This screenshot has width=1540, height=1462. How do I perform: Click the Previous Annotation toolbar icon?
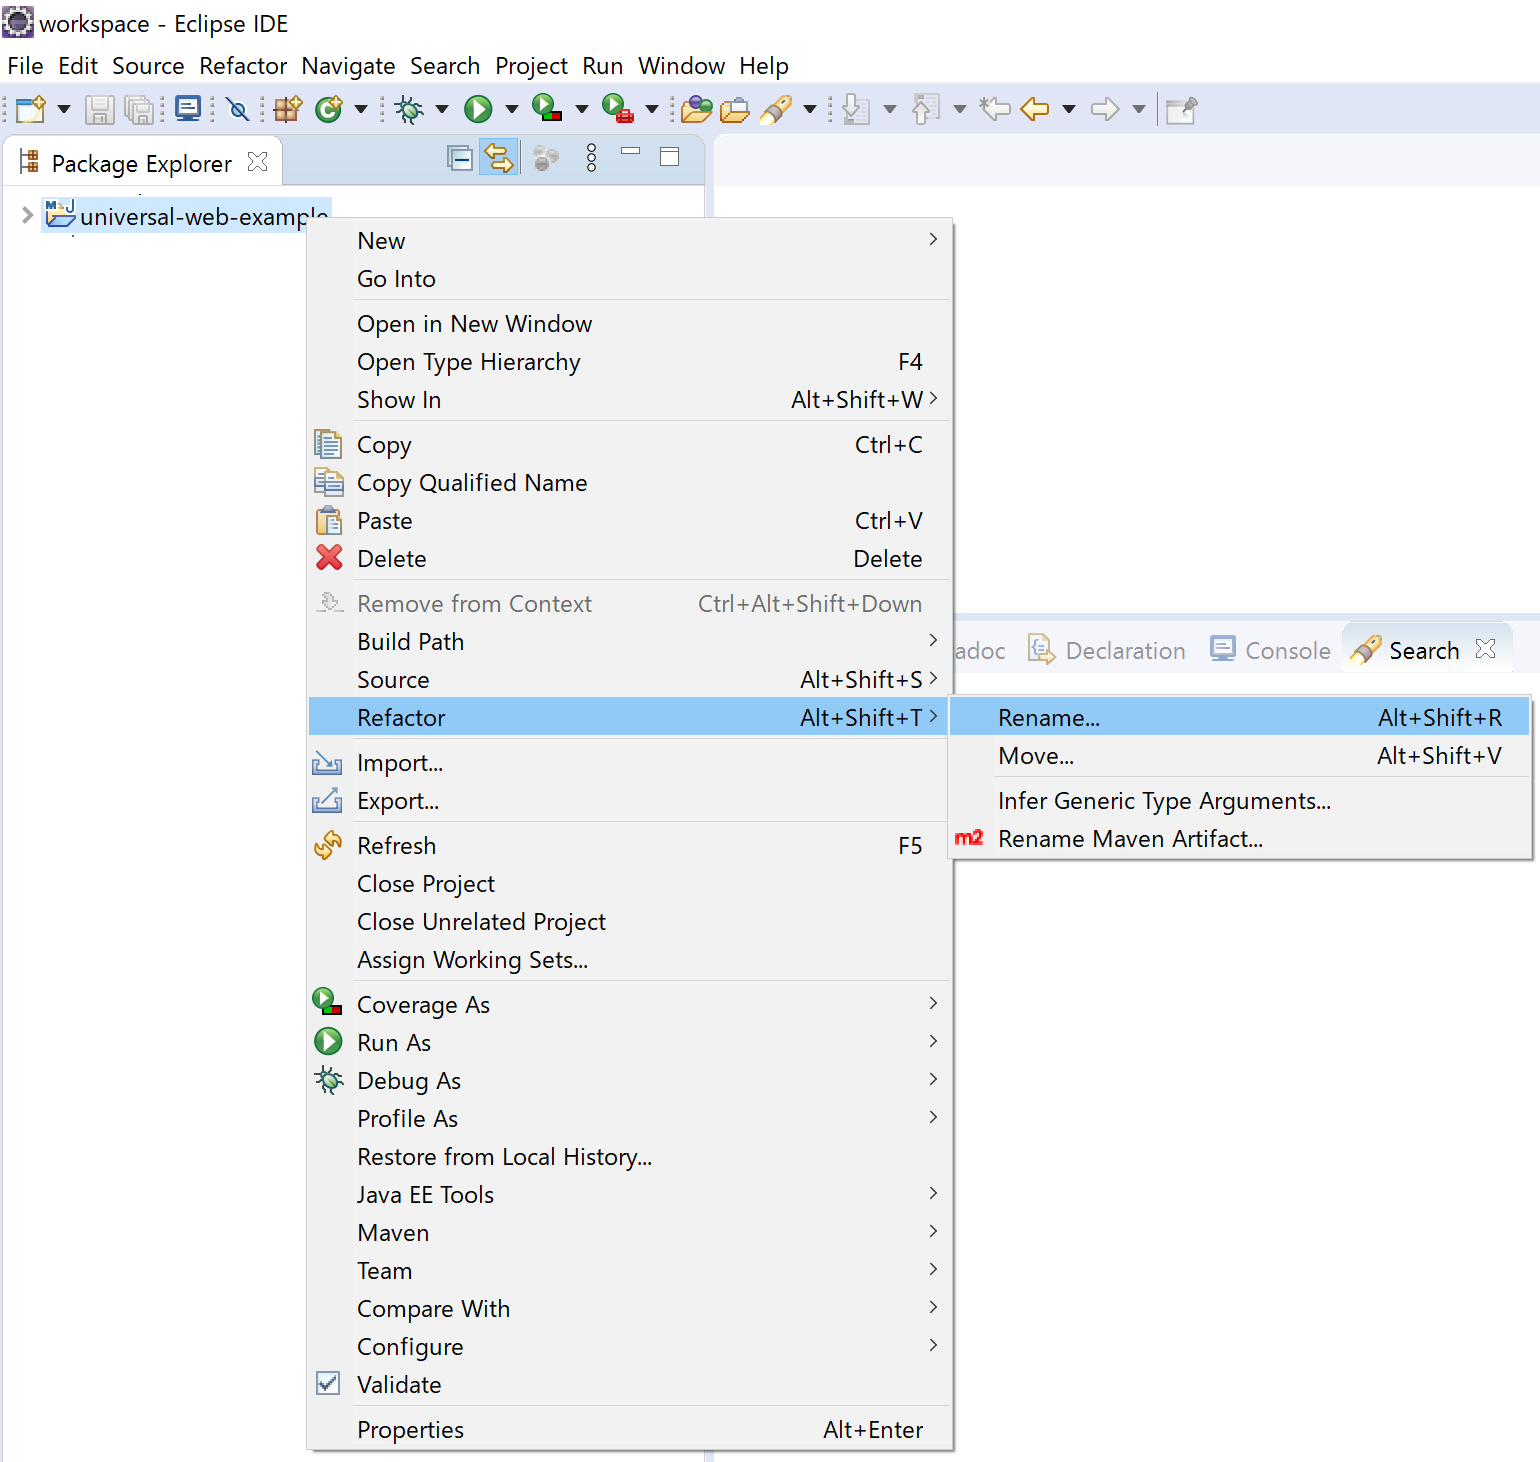(926, 109)
